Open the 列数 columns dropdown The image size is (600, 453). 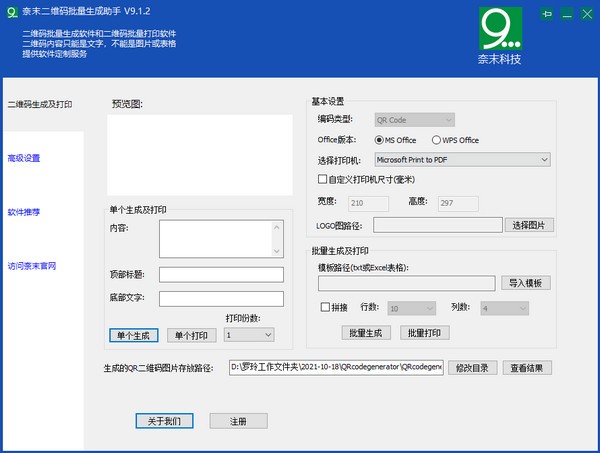[504, 308]
